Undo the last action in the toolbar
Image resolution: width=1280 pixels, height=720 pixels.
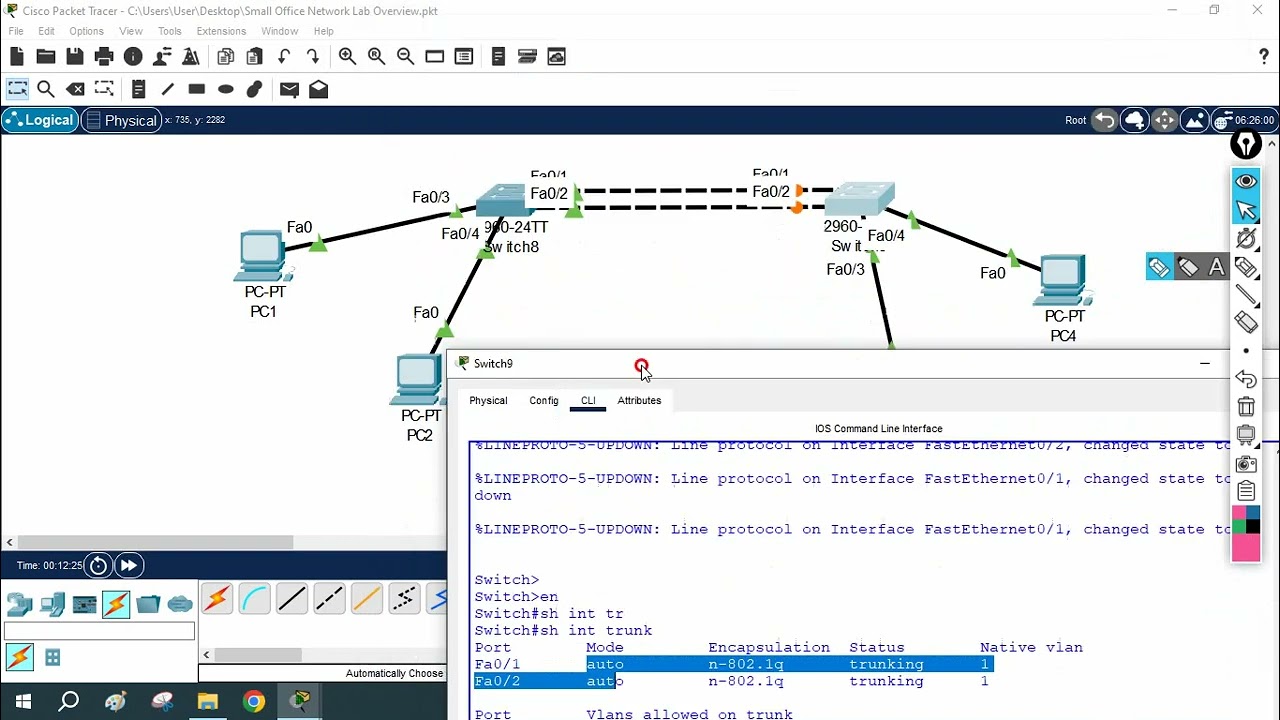pyautogui.click(x=284, y=57)
